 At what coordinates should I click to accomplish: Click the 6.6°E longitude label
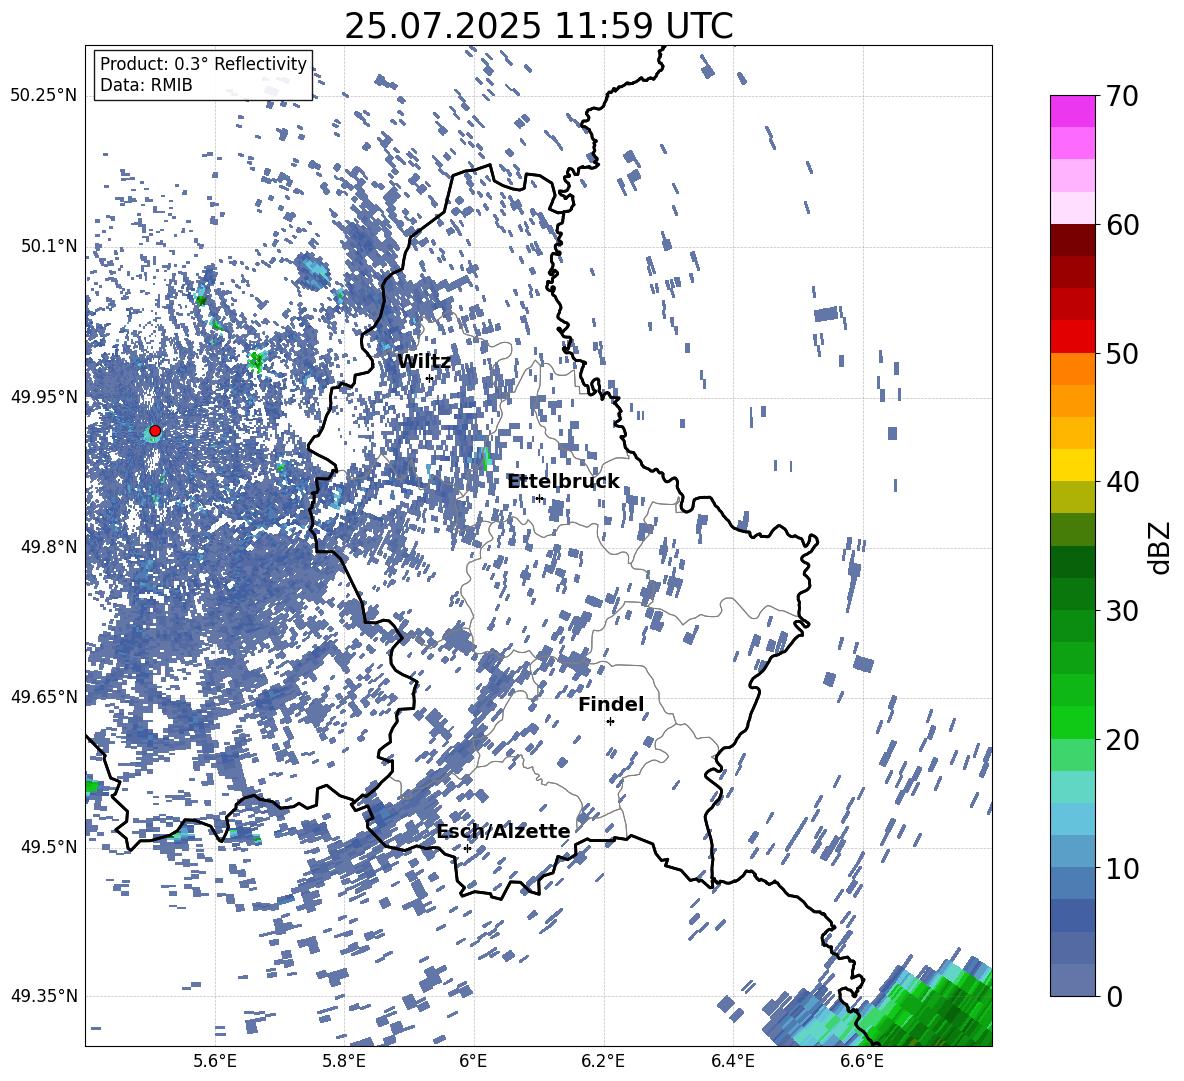click(x=862, y=1061)
